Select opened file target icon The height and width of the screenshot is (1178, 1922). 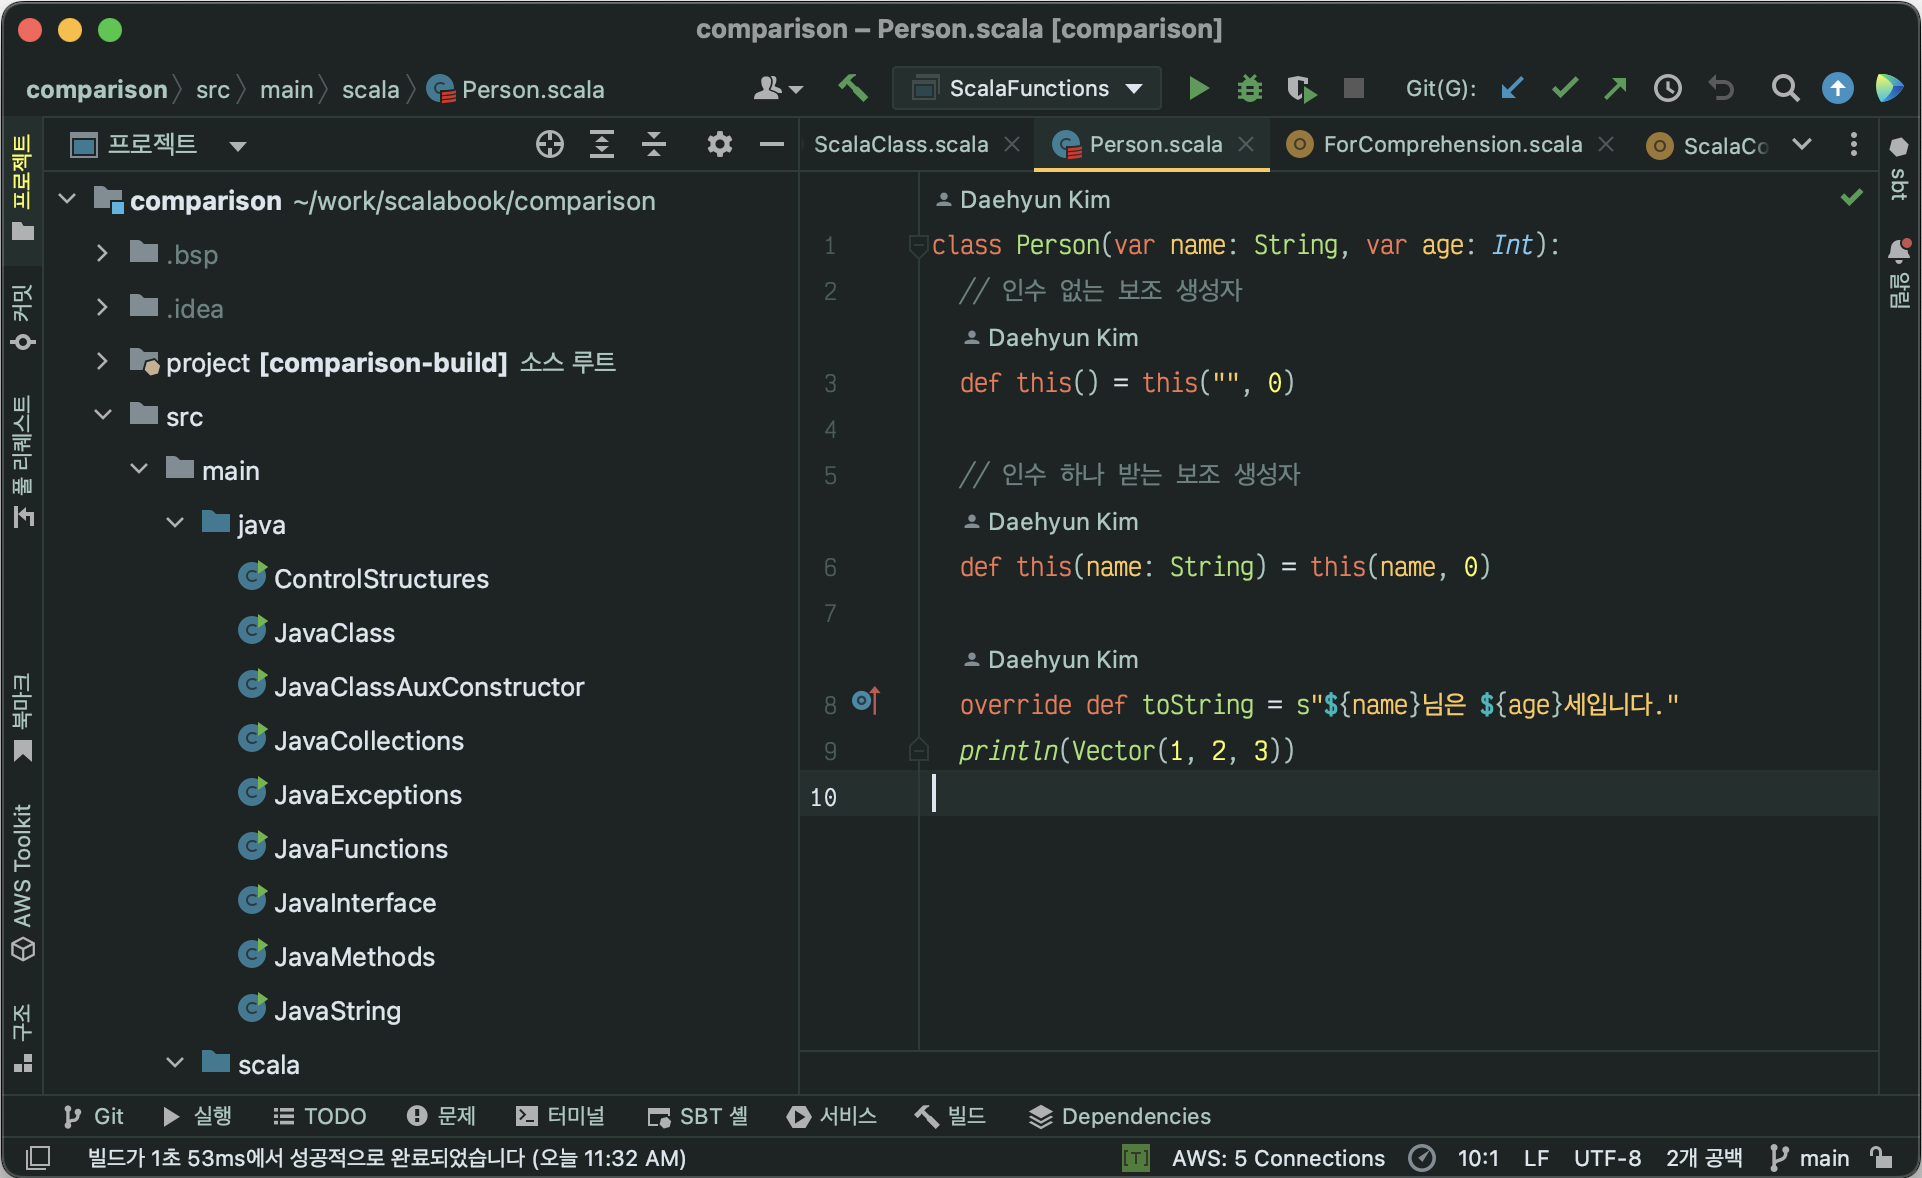click(549, 145)
